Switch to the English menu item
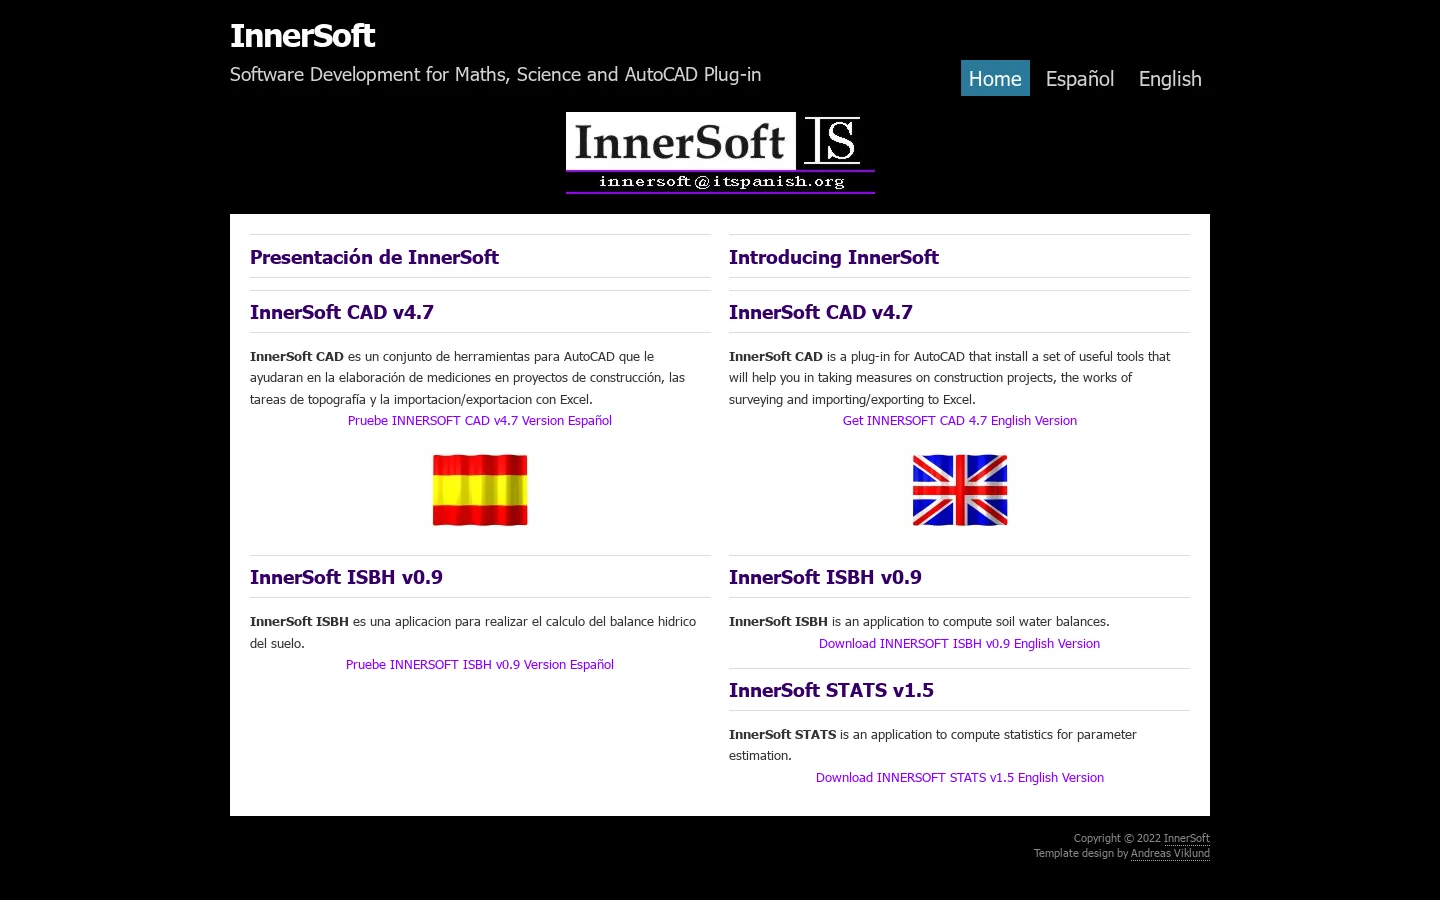The height and width of the screenshot is (900, 1440). click(x=1170, y=79)
